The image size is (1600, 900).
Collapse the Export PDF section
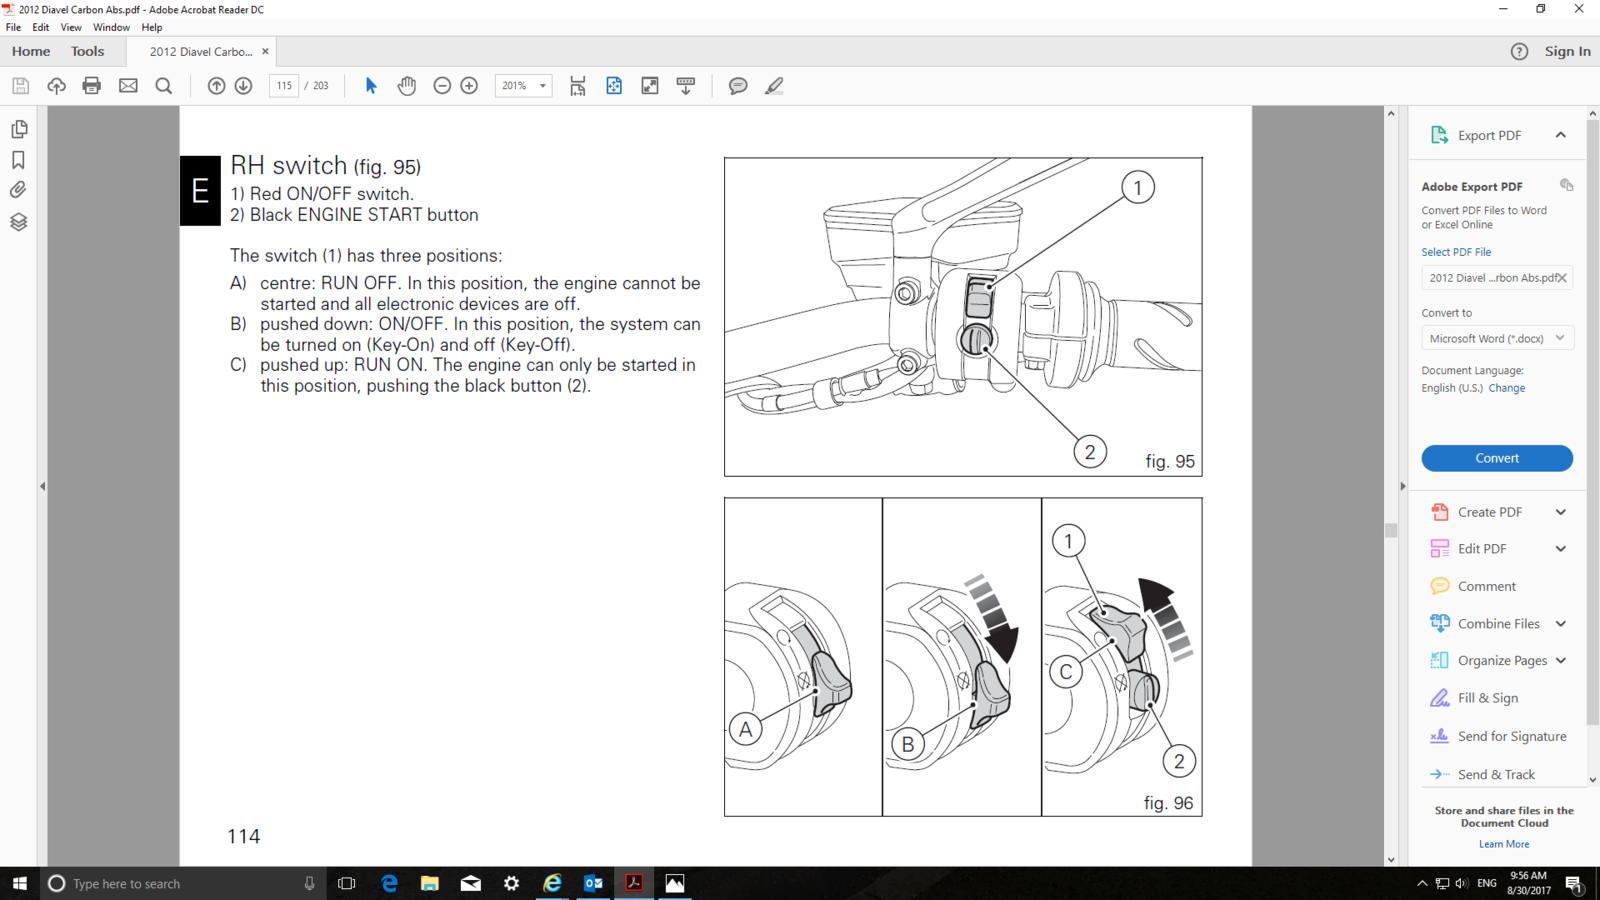click(1560, 135)
